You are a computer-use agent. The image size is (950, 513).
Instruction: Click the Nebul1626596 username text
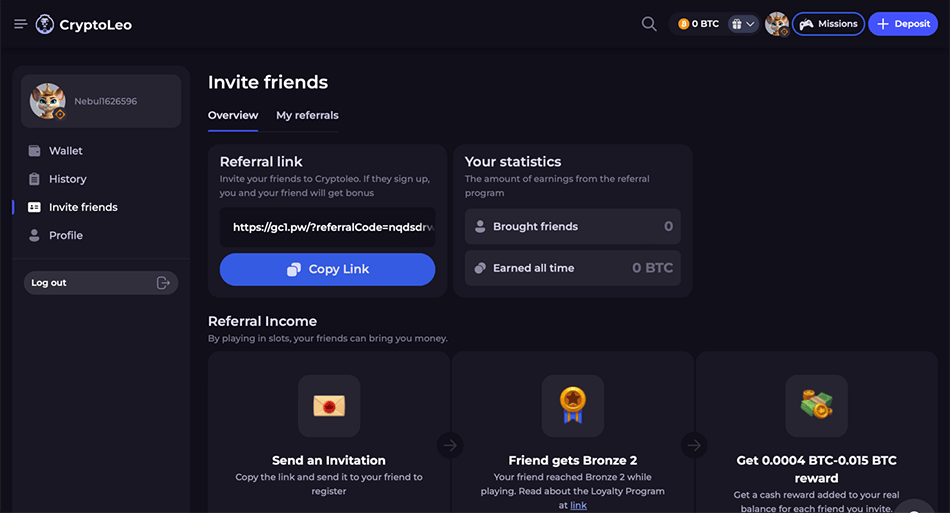click(105, 101)
